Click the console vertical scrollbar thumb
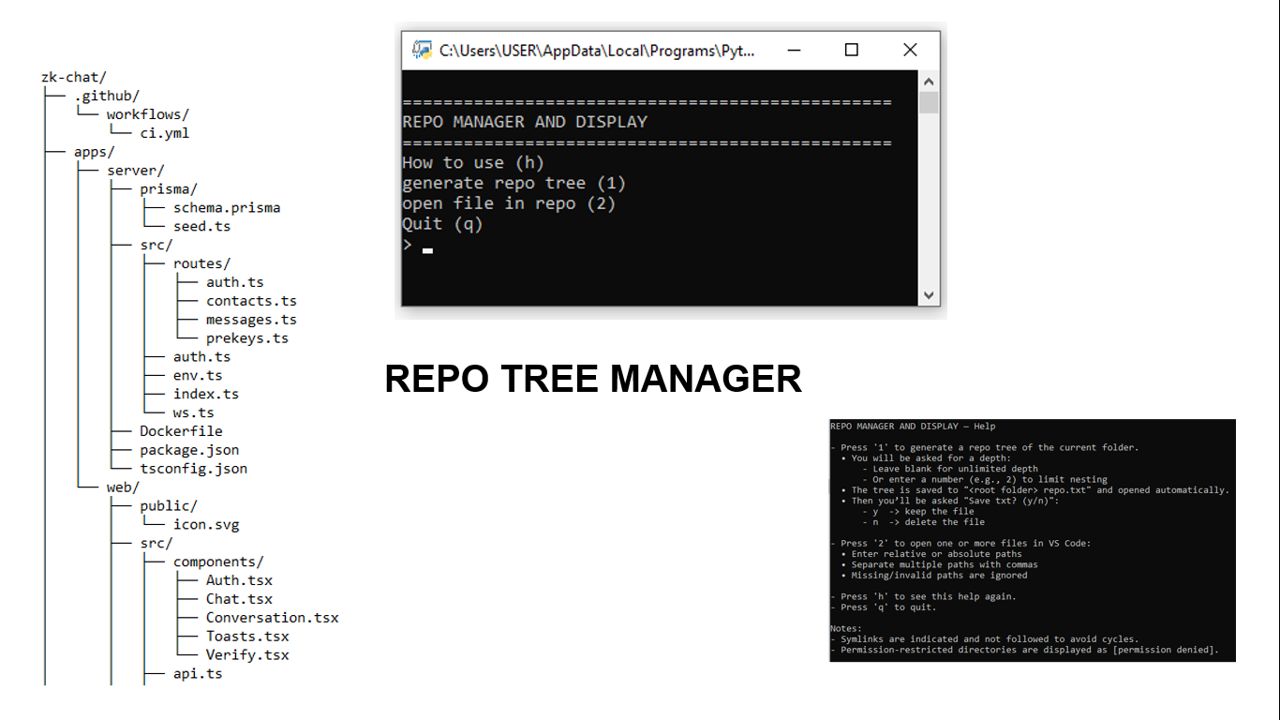The height and width of the screenshot is (720, 1280). pyautogui.click(x=929, y=102)
